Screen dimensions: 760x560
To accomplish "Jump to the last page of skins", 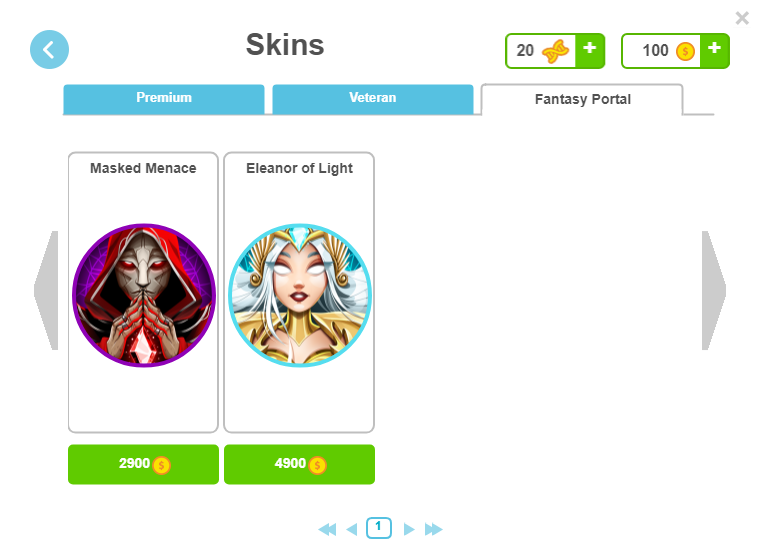I will click(x=434, y=529).
